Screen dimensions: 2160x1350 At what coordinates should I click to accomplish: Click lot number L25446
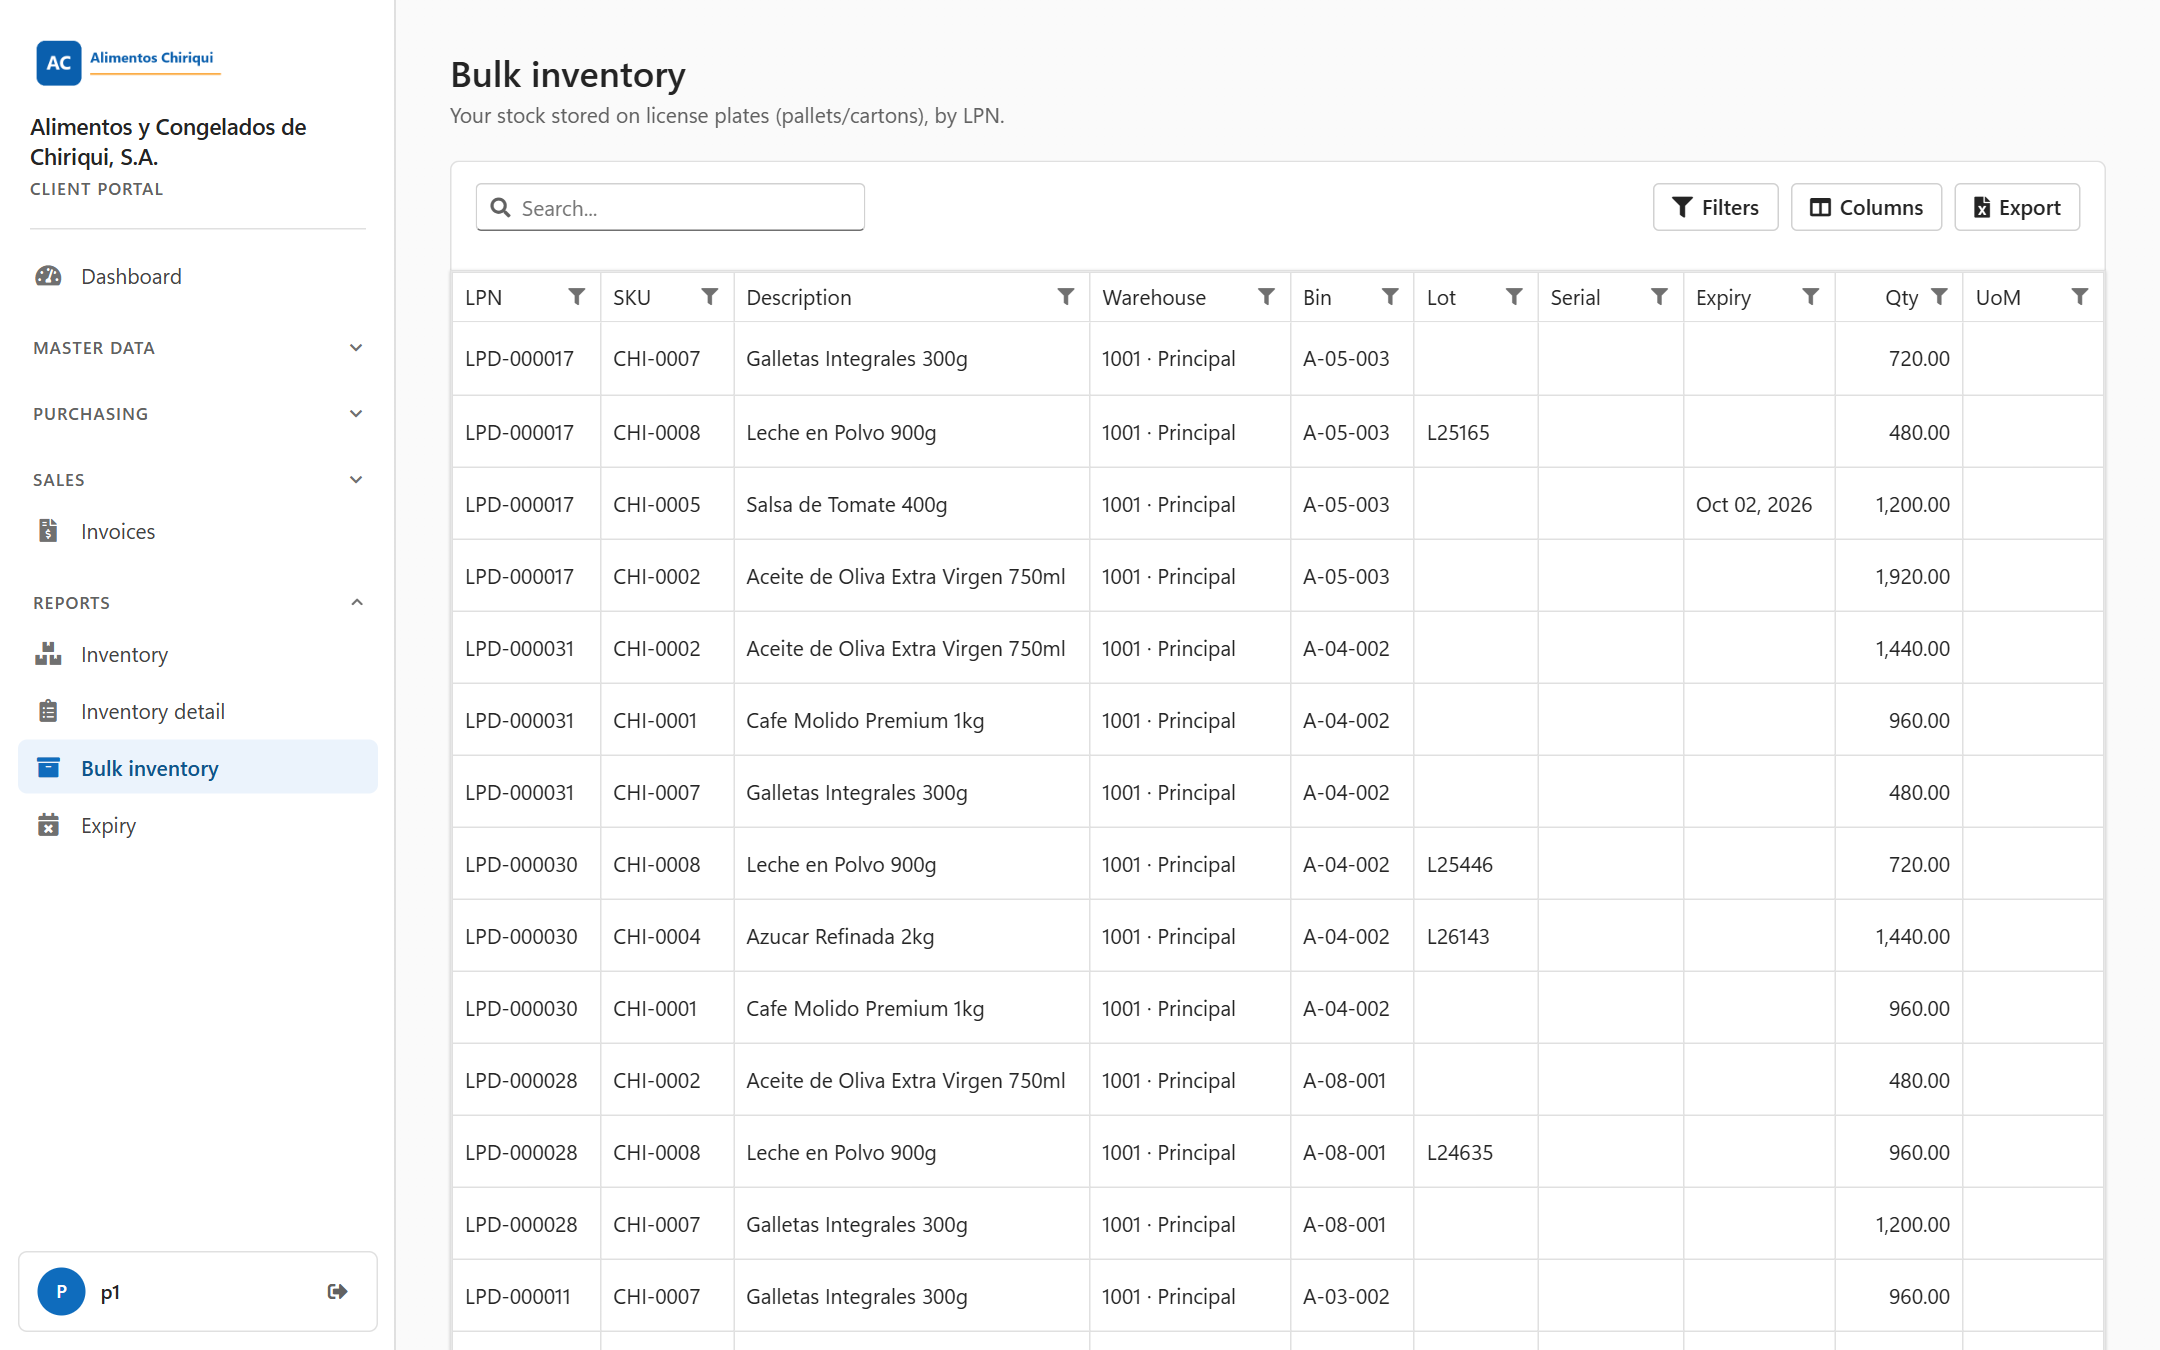(x=1459, y=864)
